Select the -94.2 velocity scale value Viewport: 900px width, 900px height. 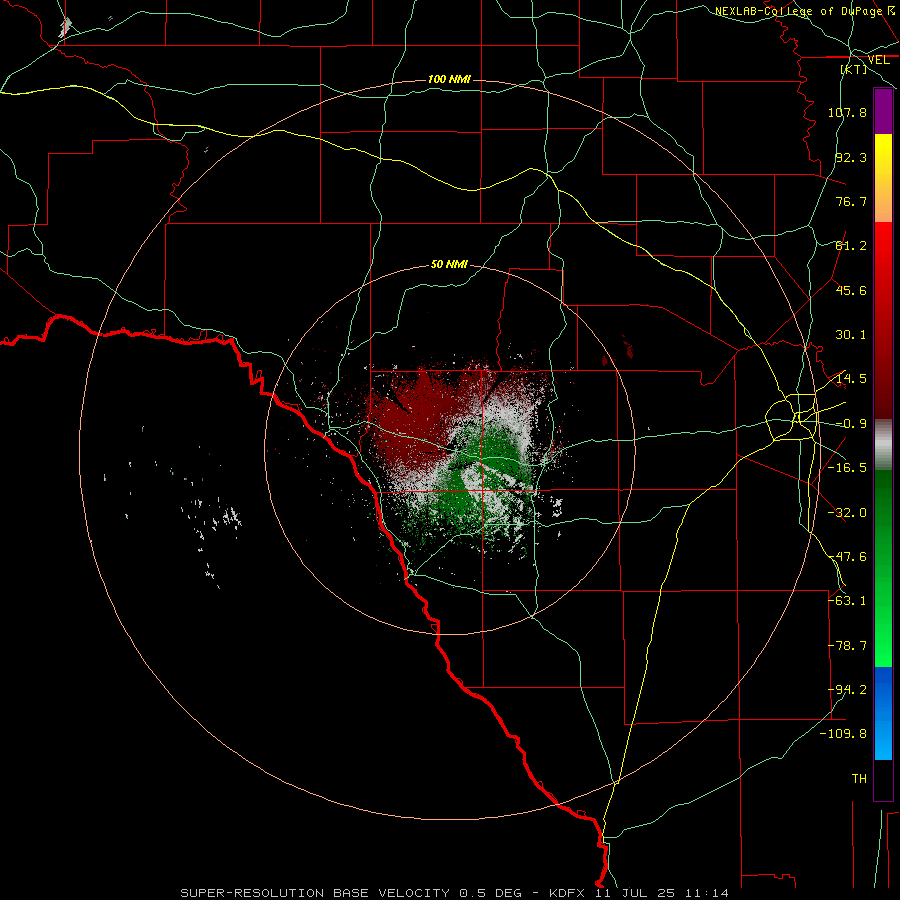coord(847,690)
